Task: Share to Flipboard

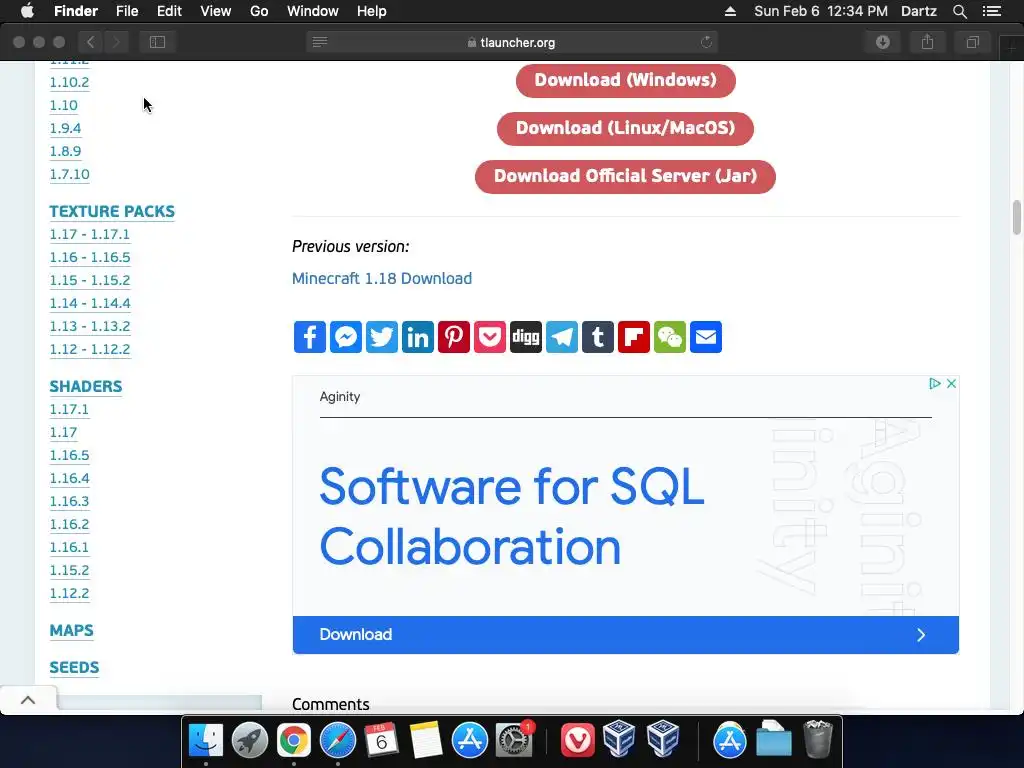Action: point(633,337)
